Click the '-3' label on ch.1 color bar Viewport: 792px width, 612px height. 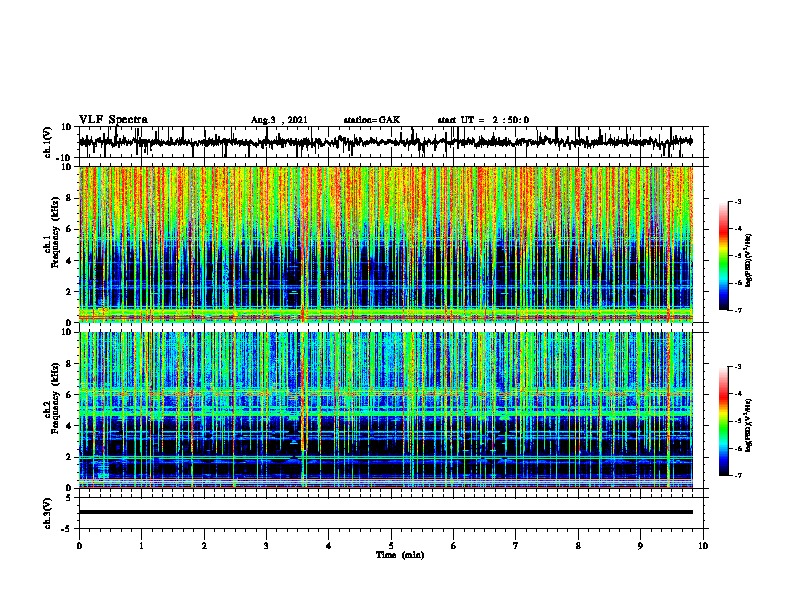click(x=737, y=201)
